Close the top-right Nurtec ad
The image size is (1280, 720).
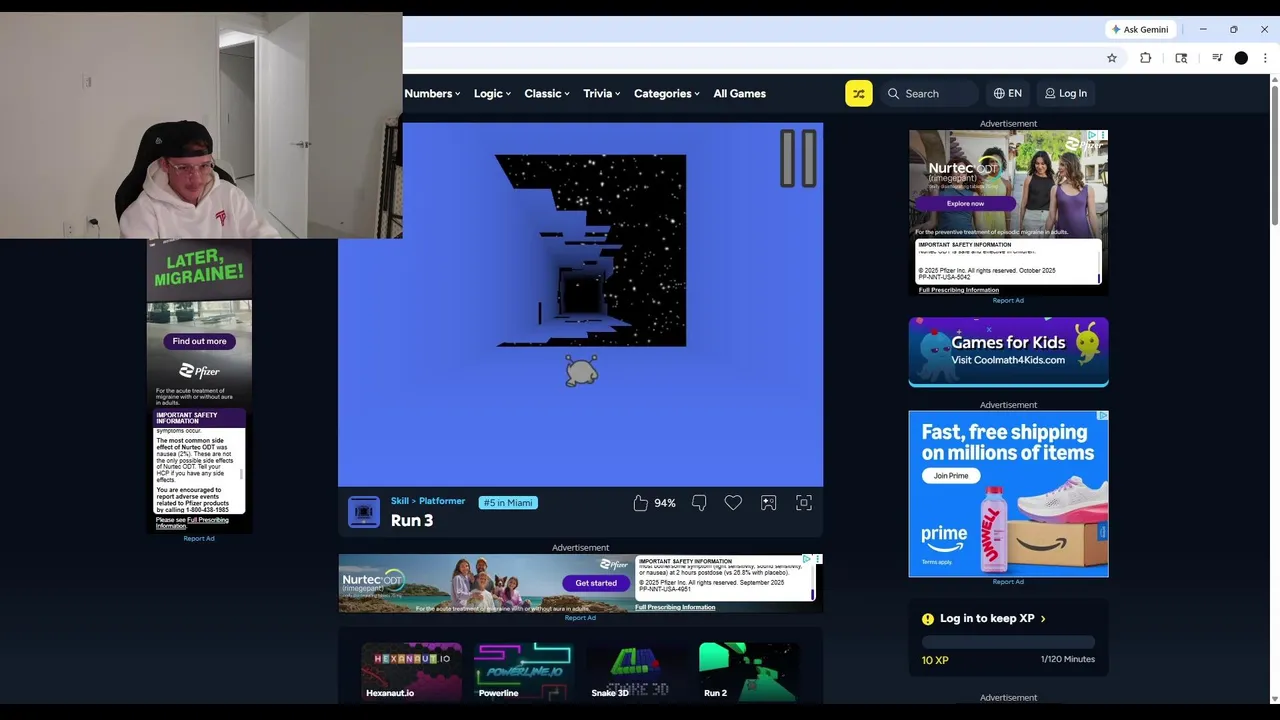tap(1103, 135)
